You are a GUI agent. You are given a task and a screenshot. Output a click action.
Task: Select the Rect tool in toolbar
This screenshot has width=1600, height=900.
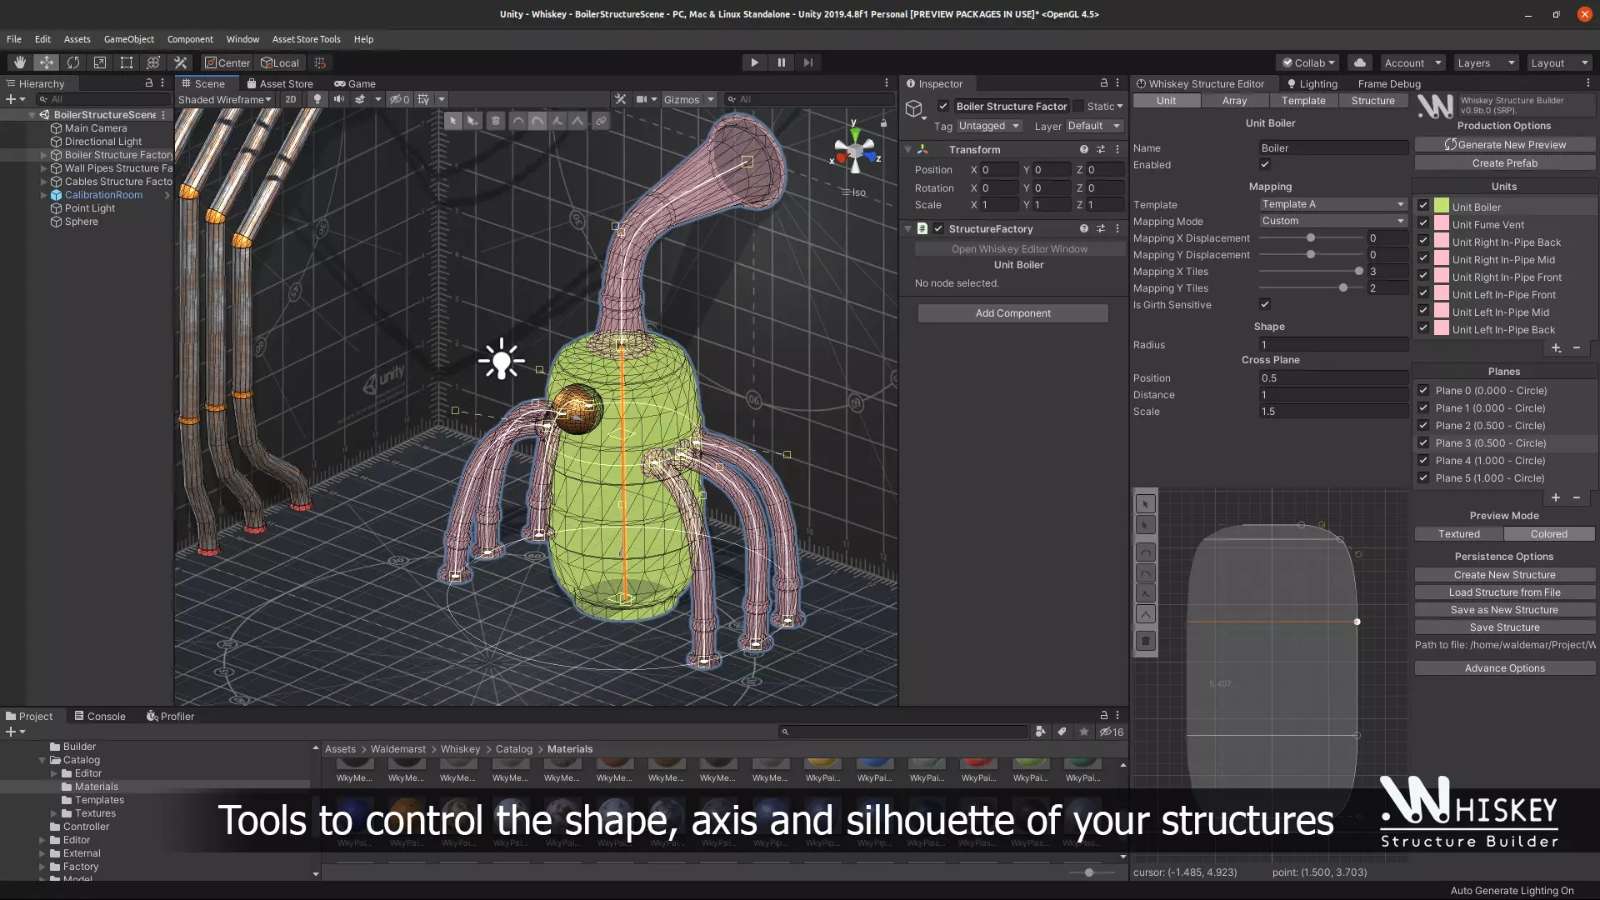127,62
